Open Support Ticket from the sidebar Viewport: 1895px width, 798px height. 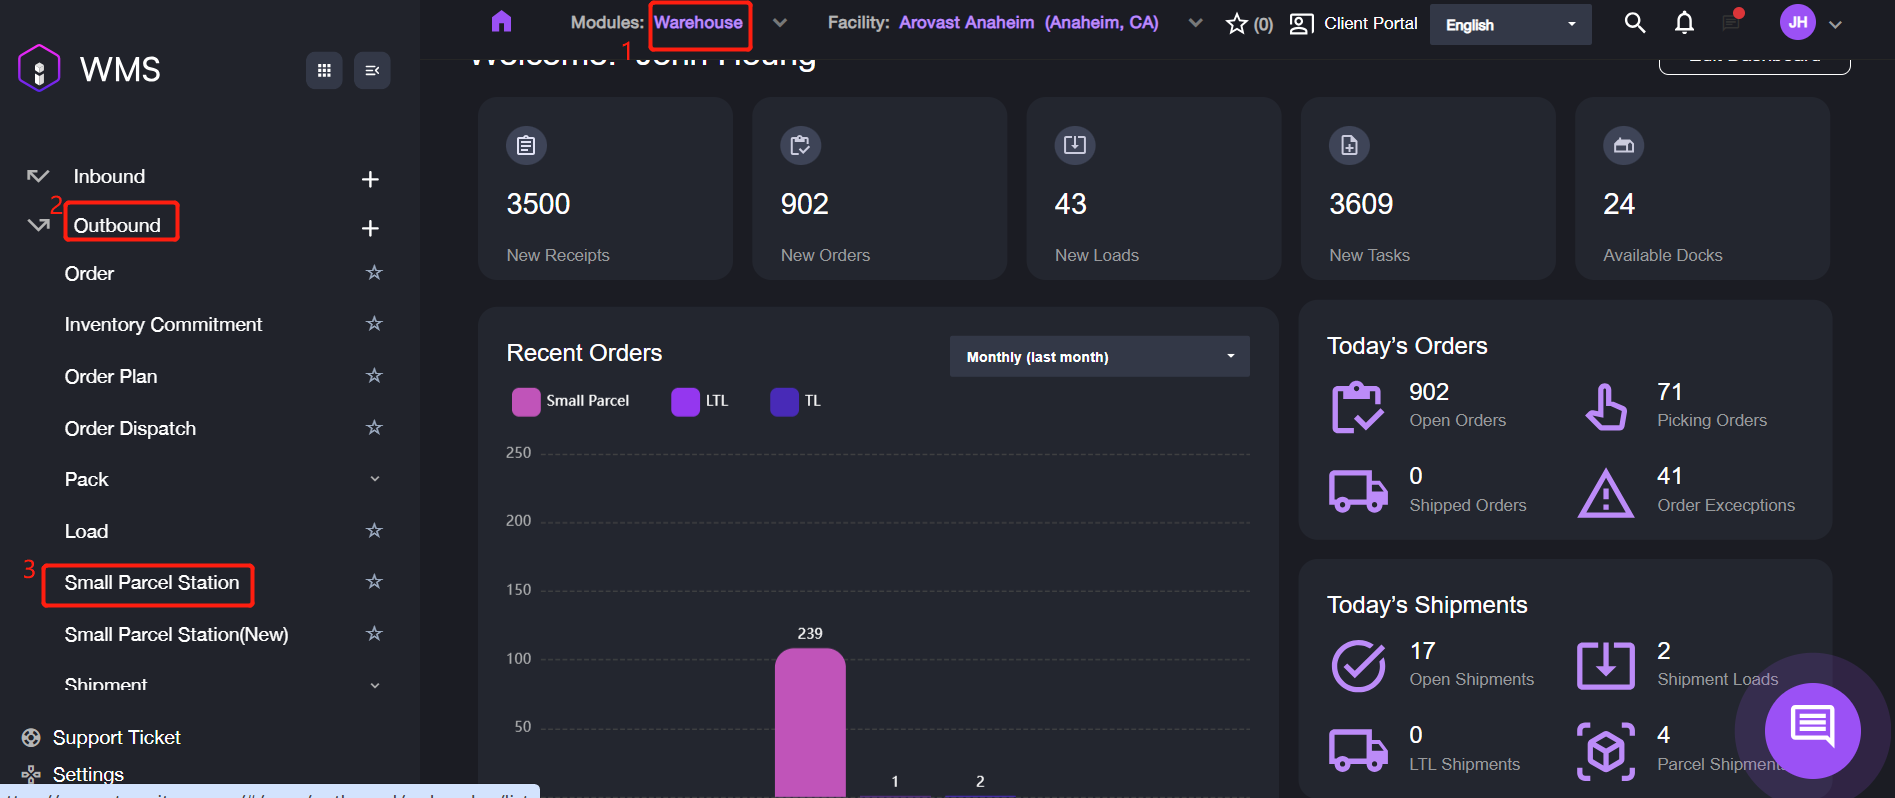(116, 738)
